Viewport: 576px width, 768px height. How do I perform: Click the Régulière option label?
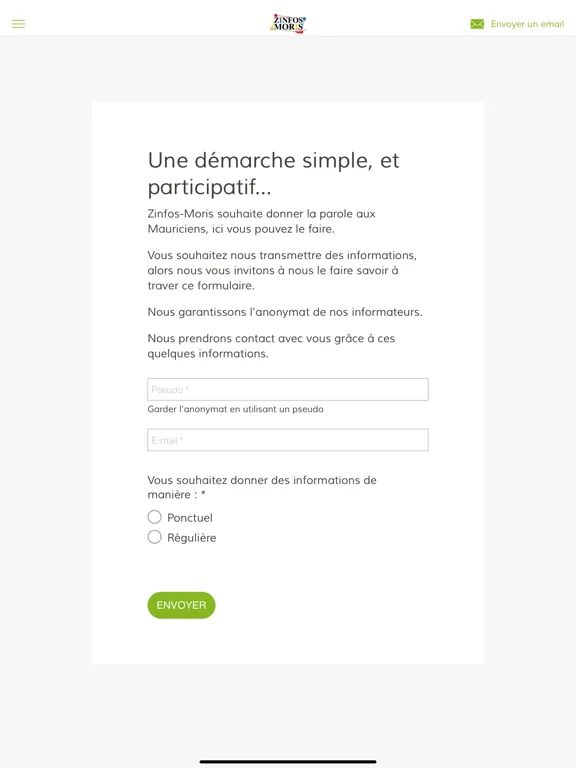[192, 538]
